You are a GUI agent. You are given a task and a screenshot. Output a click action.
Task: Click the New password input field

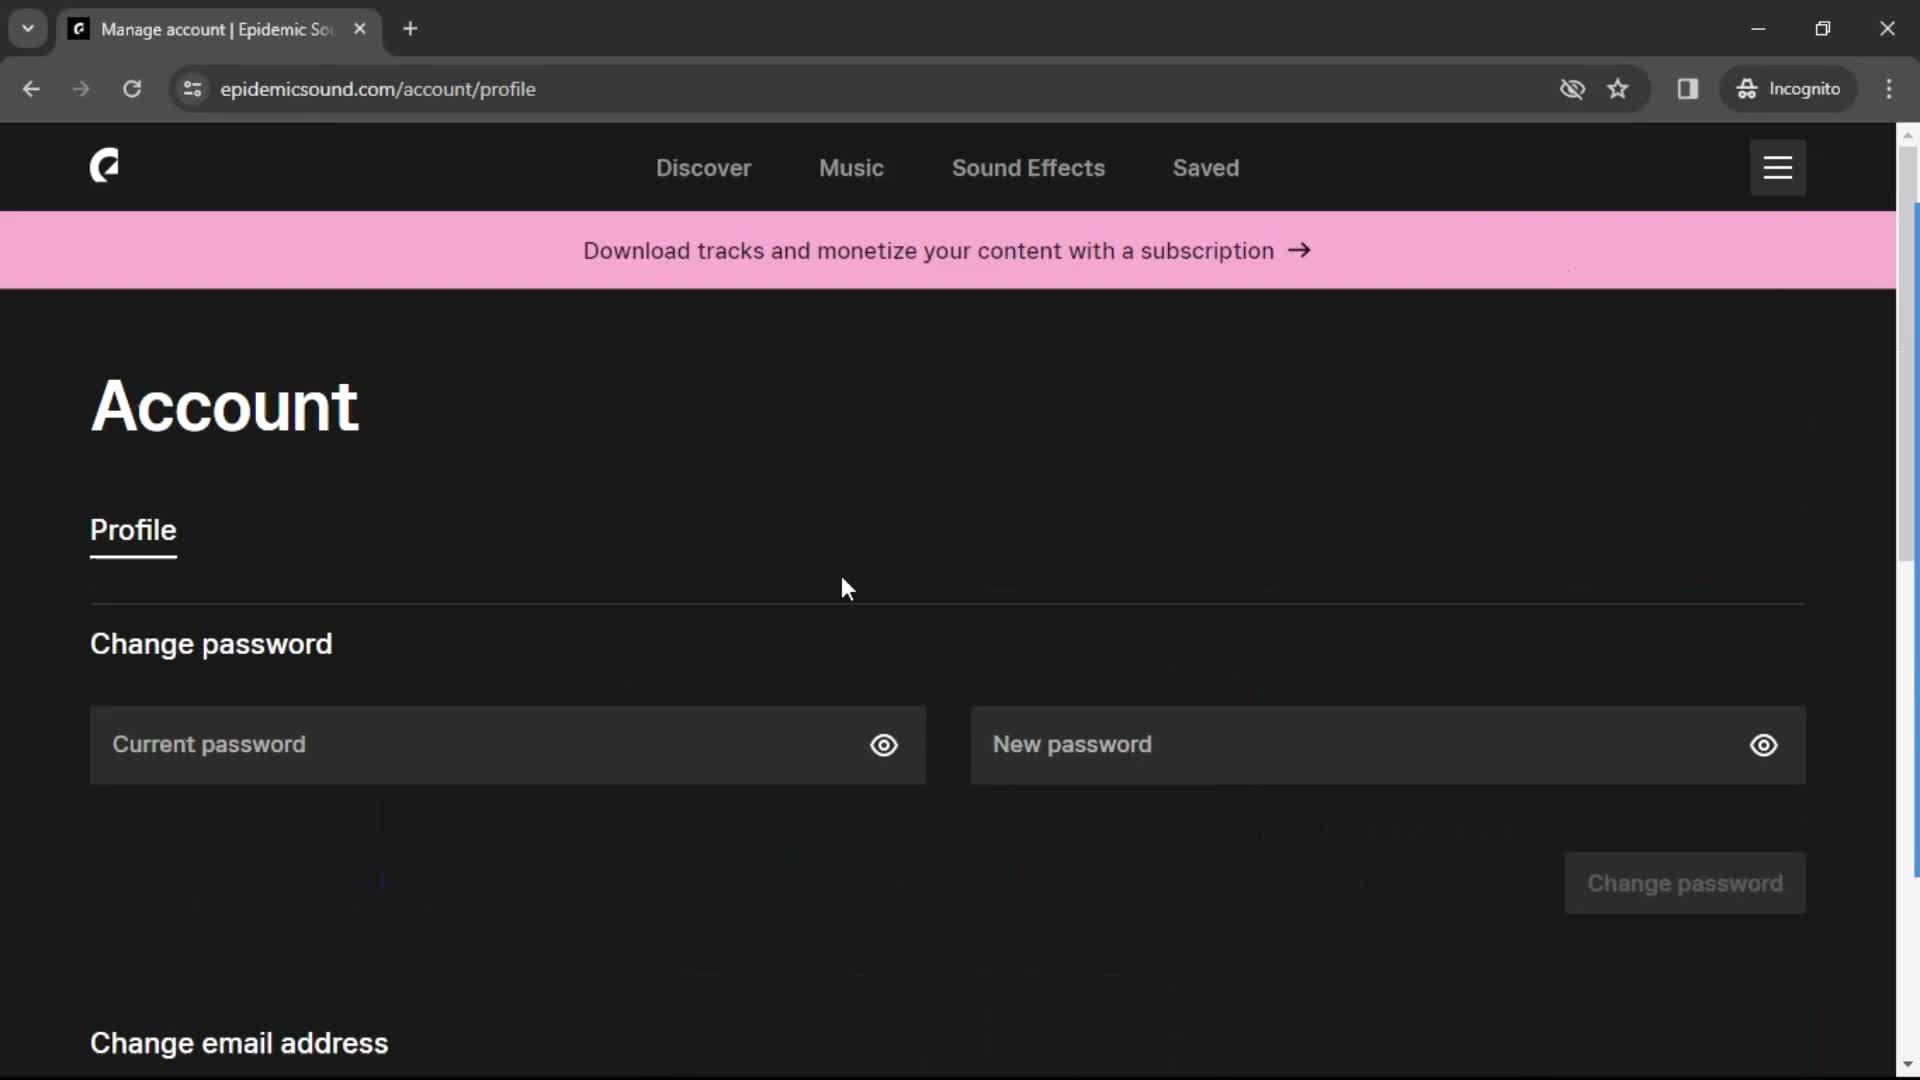pyautogui.click(x=1389, y=744)
